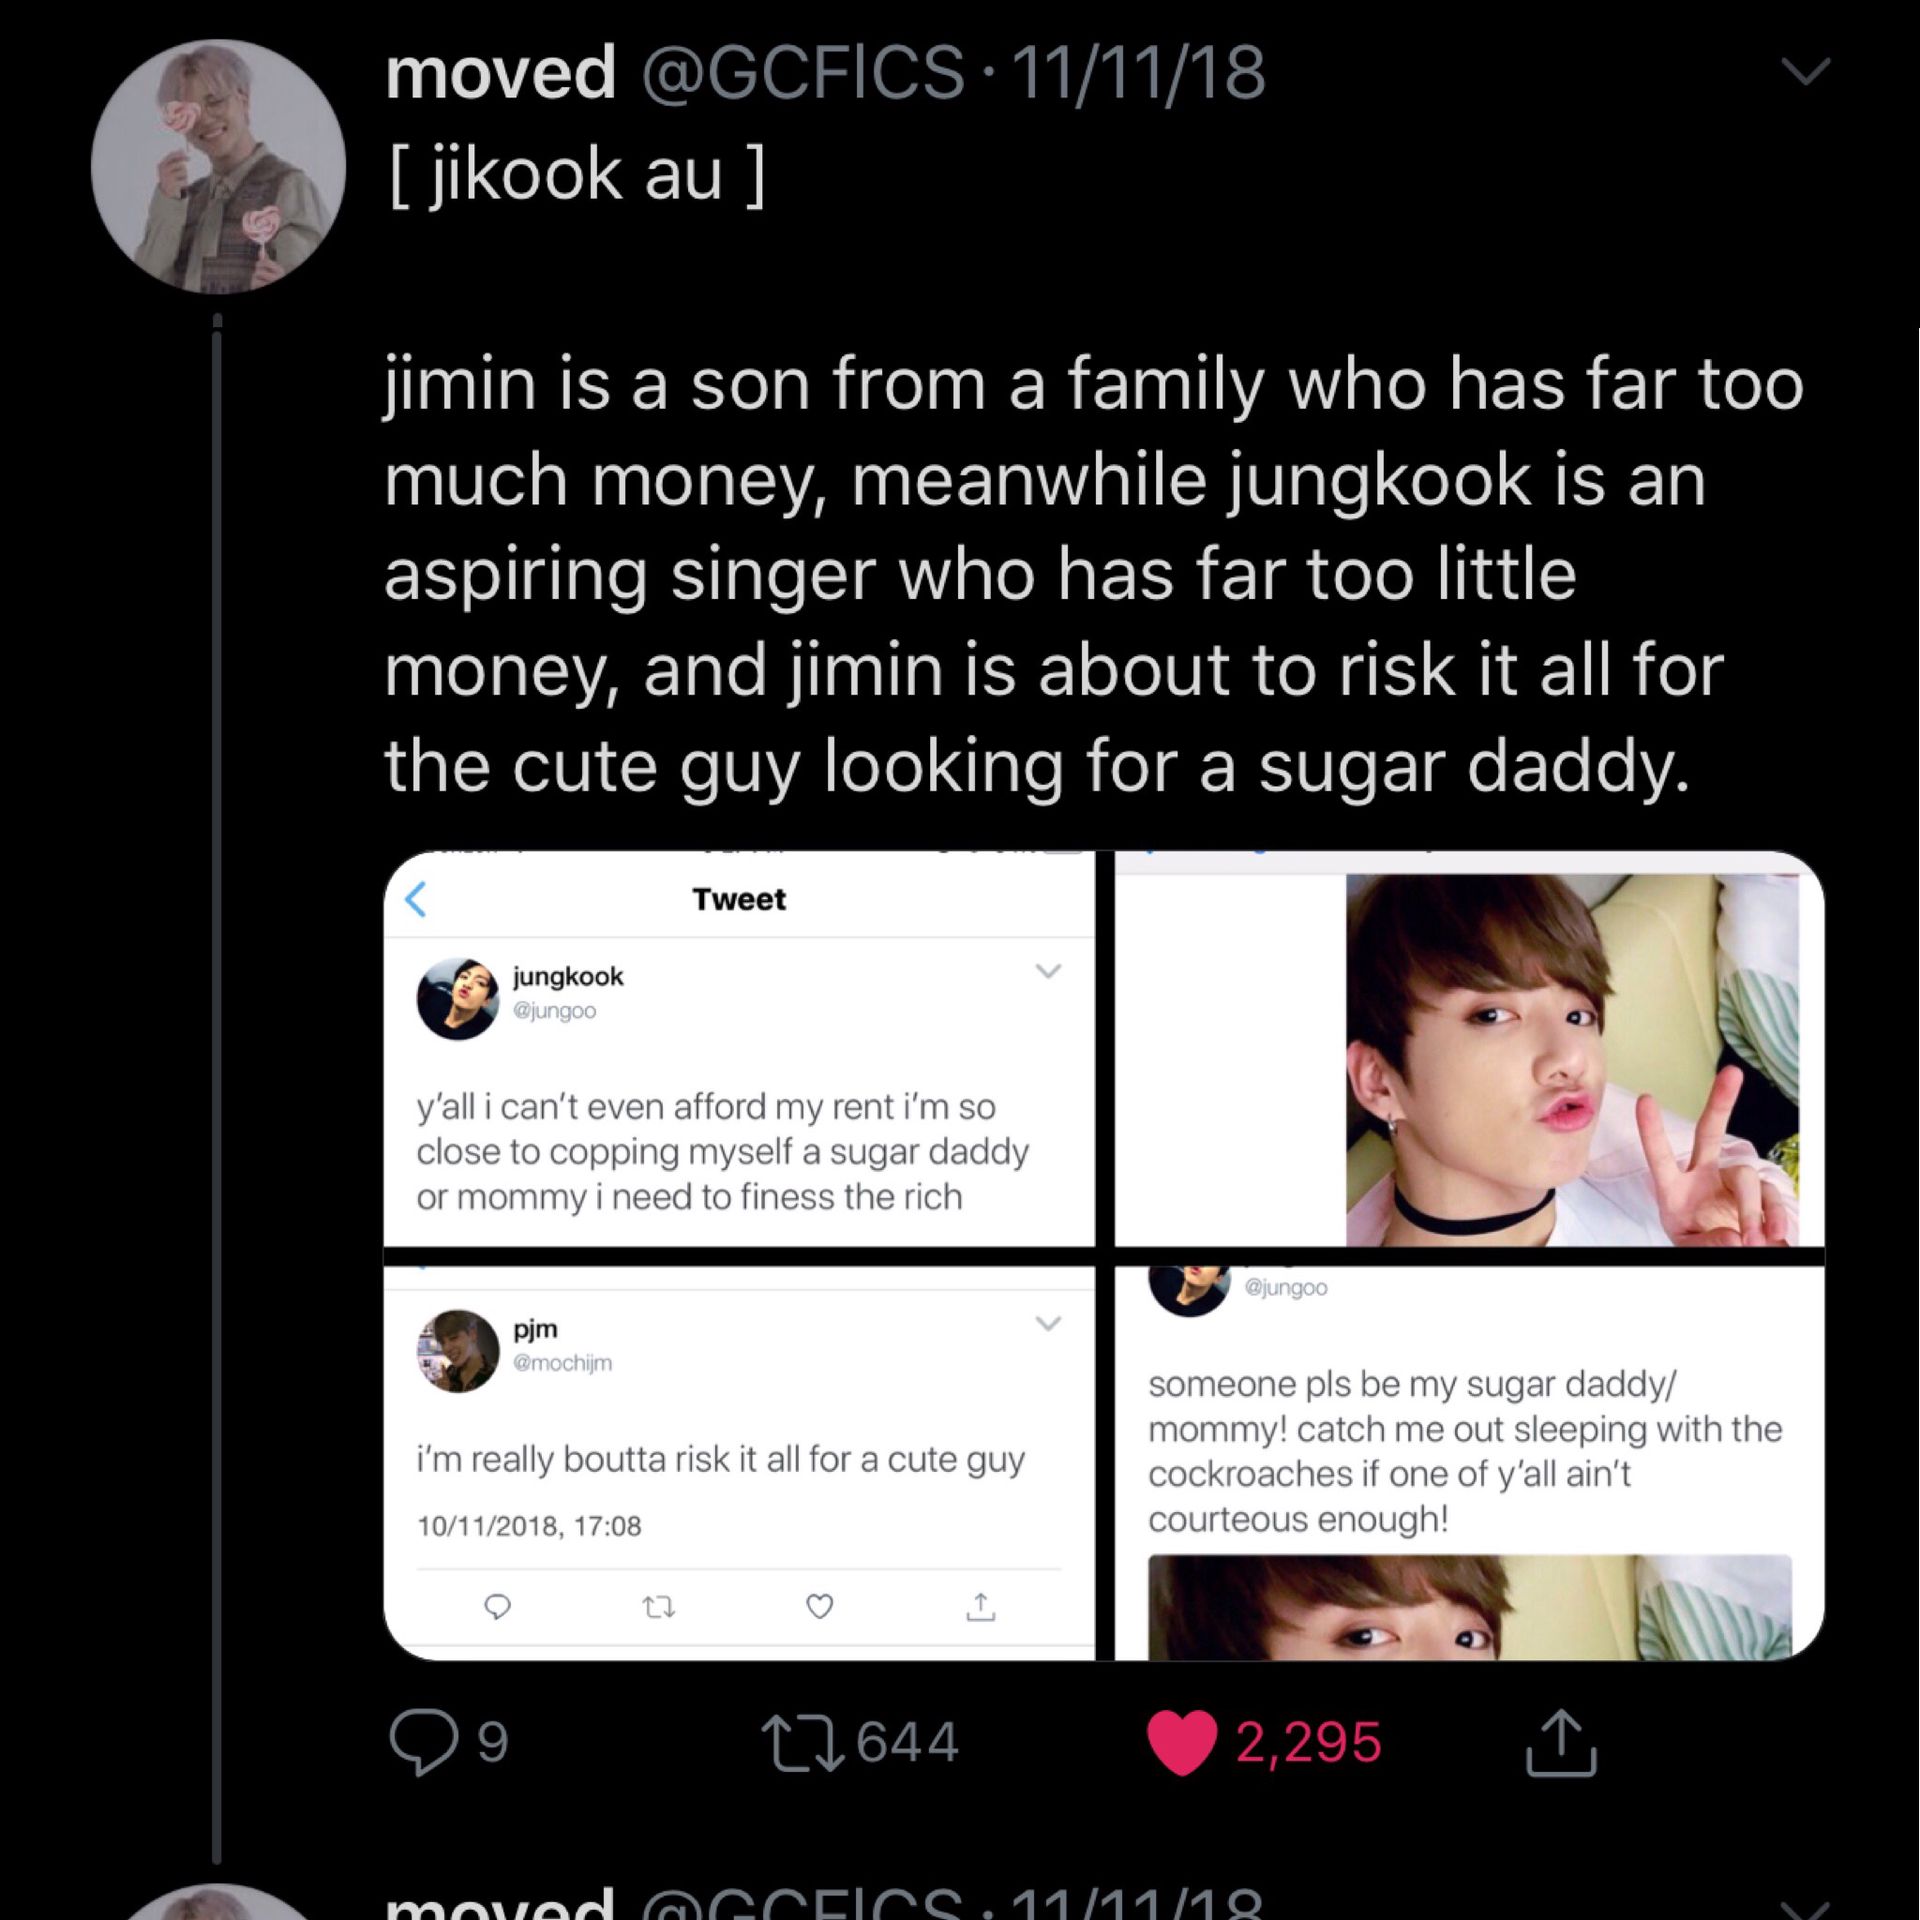Open the peace-sign selfie photo
1920x1920 pixels.
click(x=1570, y=1058)
